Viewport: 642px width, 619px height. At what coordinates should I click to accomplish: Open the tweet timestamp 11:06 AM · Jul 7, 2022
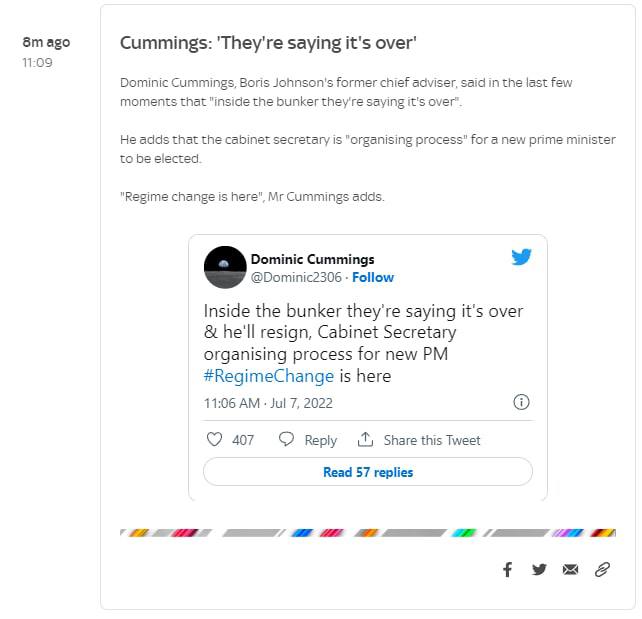click(268, 403)
